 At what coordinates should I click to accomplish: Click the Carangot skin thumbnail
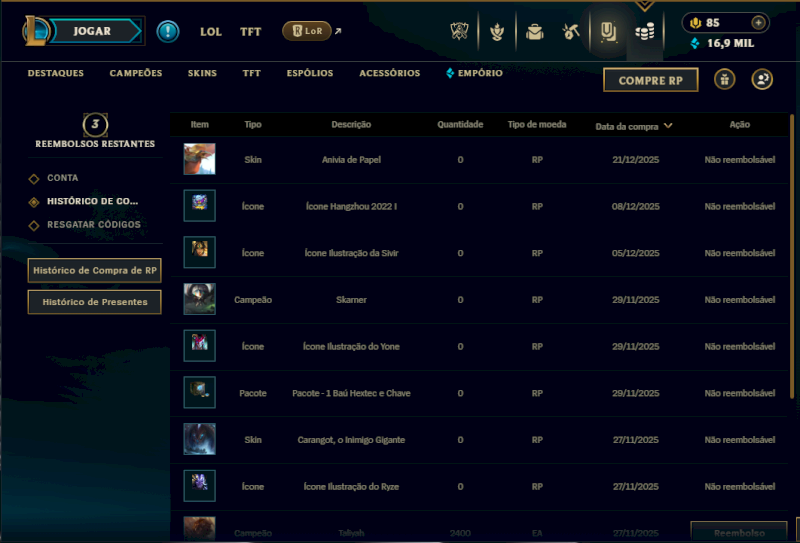click(x=199, y=439)
